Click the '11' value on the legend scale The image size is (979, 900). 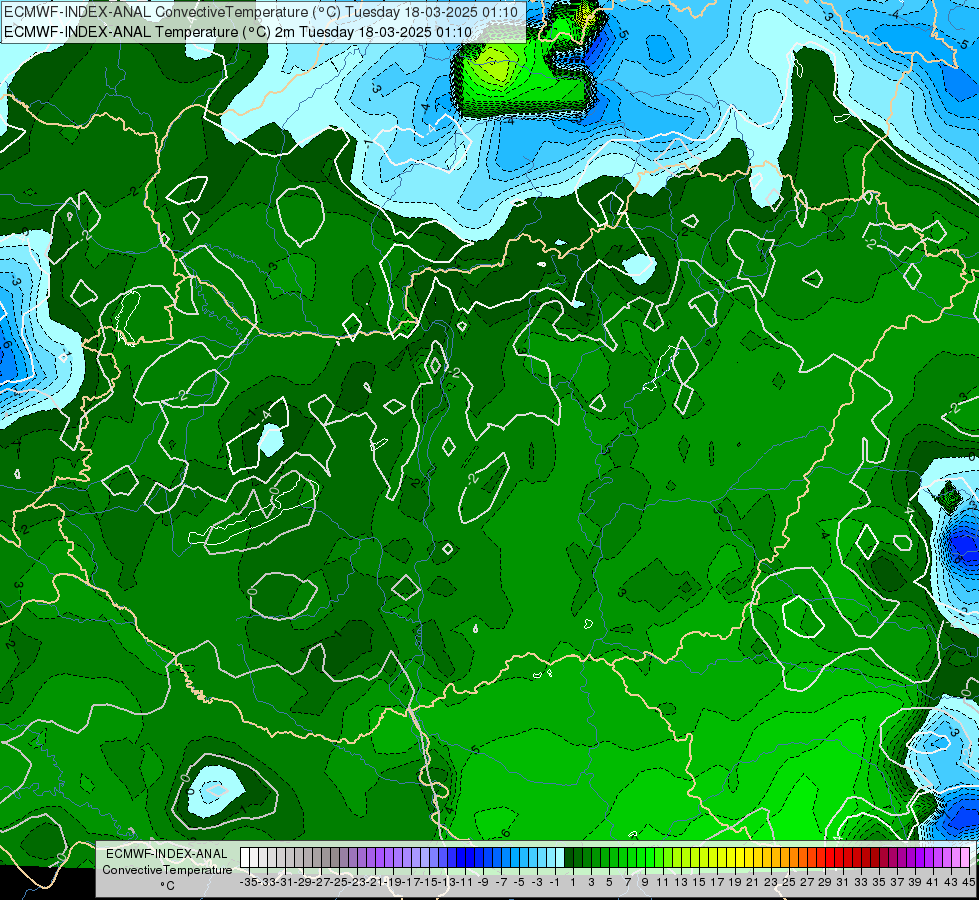click(x=663, y=882)
